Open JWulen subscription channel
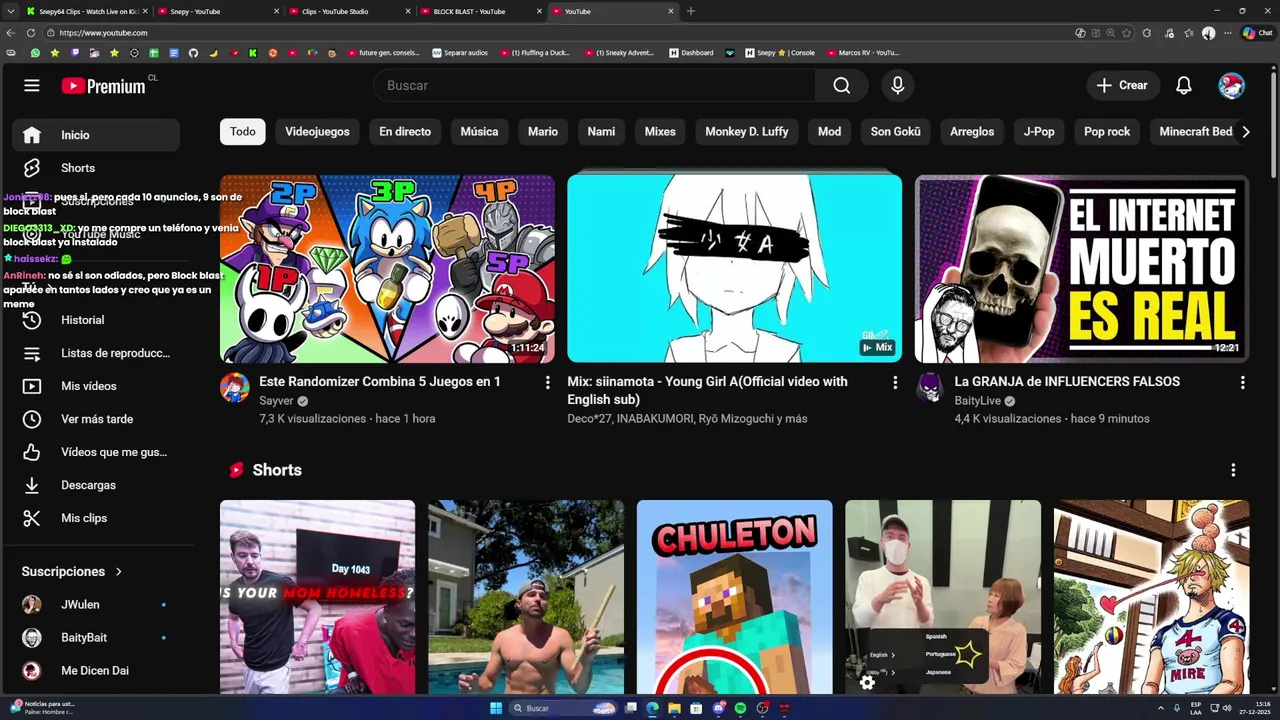 tap(96, 605)
